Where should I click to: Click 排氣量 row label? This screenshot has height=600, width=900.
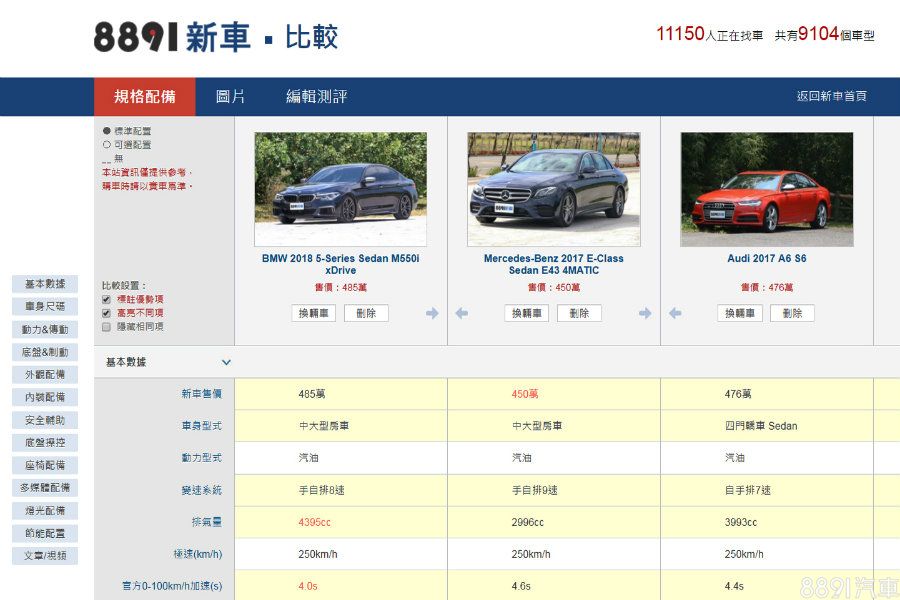(x=207, y=522)
